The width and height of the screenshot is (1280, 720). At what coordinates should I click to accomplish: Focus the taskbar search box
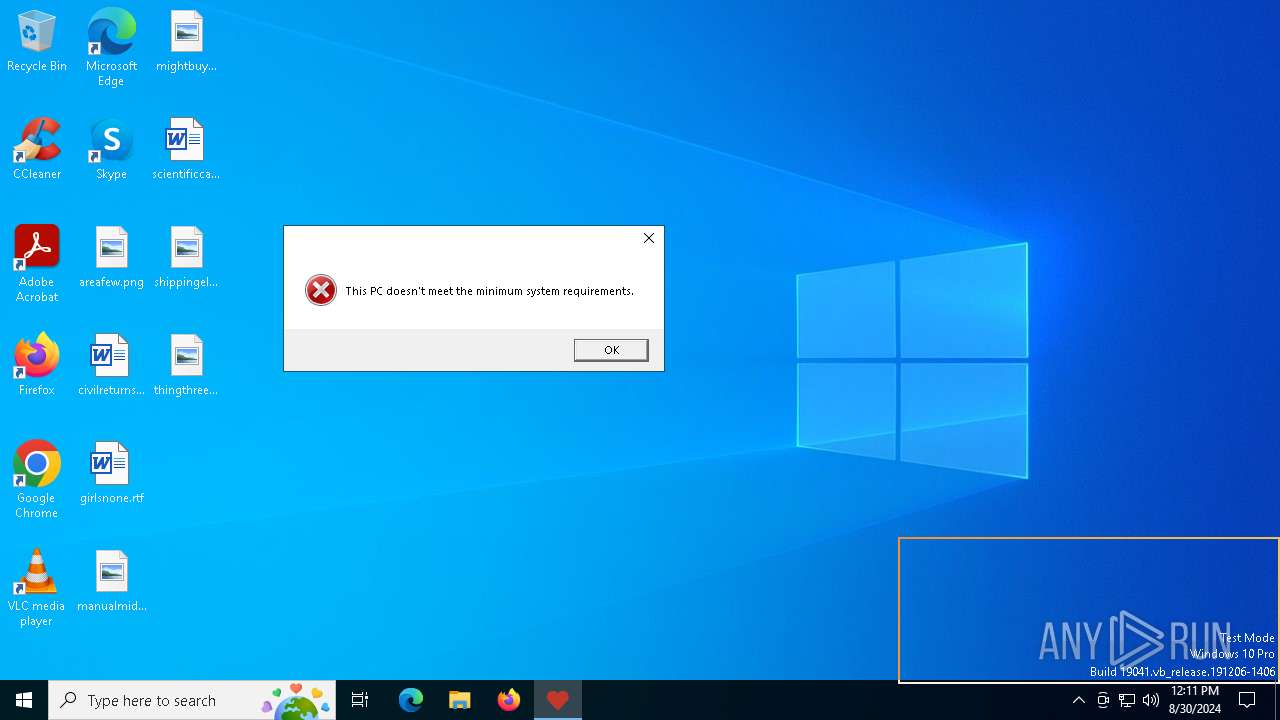pos(192,700)
